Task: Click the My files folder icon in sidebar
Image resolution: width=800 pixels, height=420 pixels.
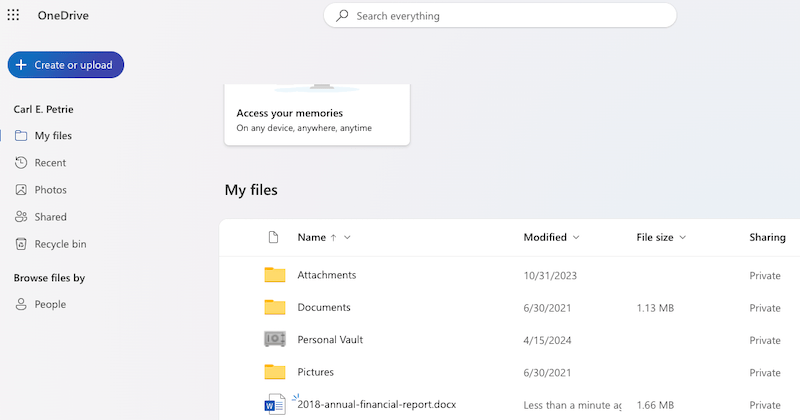Action: point(21,136)
